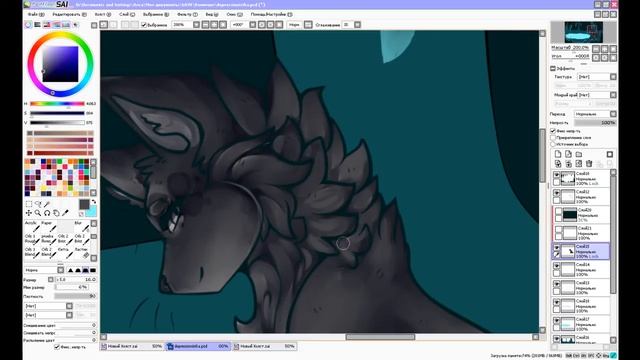Adjust the Плотность density slider
The image size is (640, 360).
[x=75, y=296]
